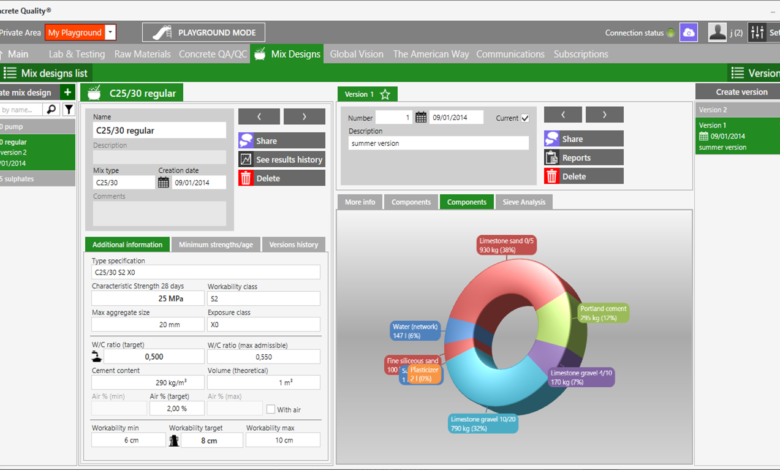Toggle the Current version checkbox
The image size is (780, 470).
pos(525,118)
